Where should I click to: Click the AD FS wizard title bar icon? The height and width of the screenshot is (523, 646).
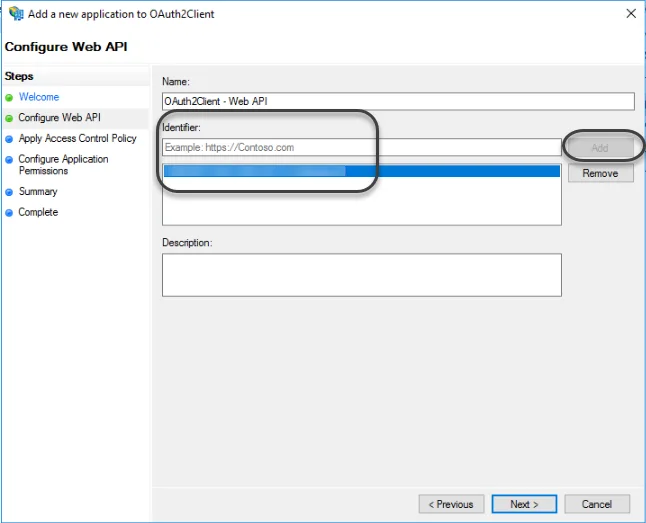[16, 13]
